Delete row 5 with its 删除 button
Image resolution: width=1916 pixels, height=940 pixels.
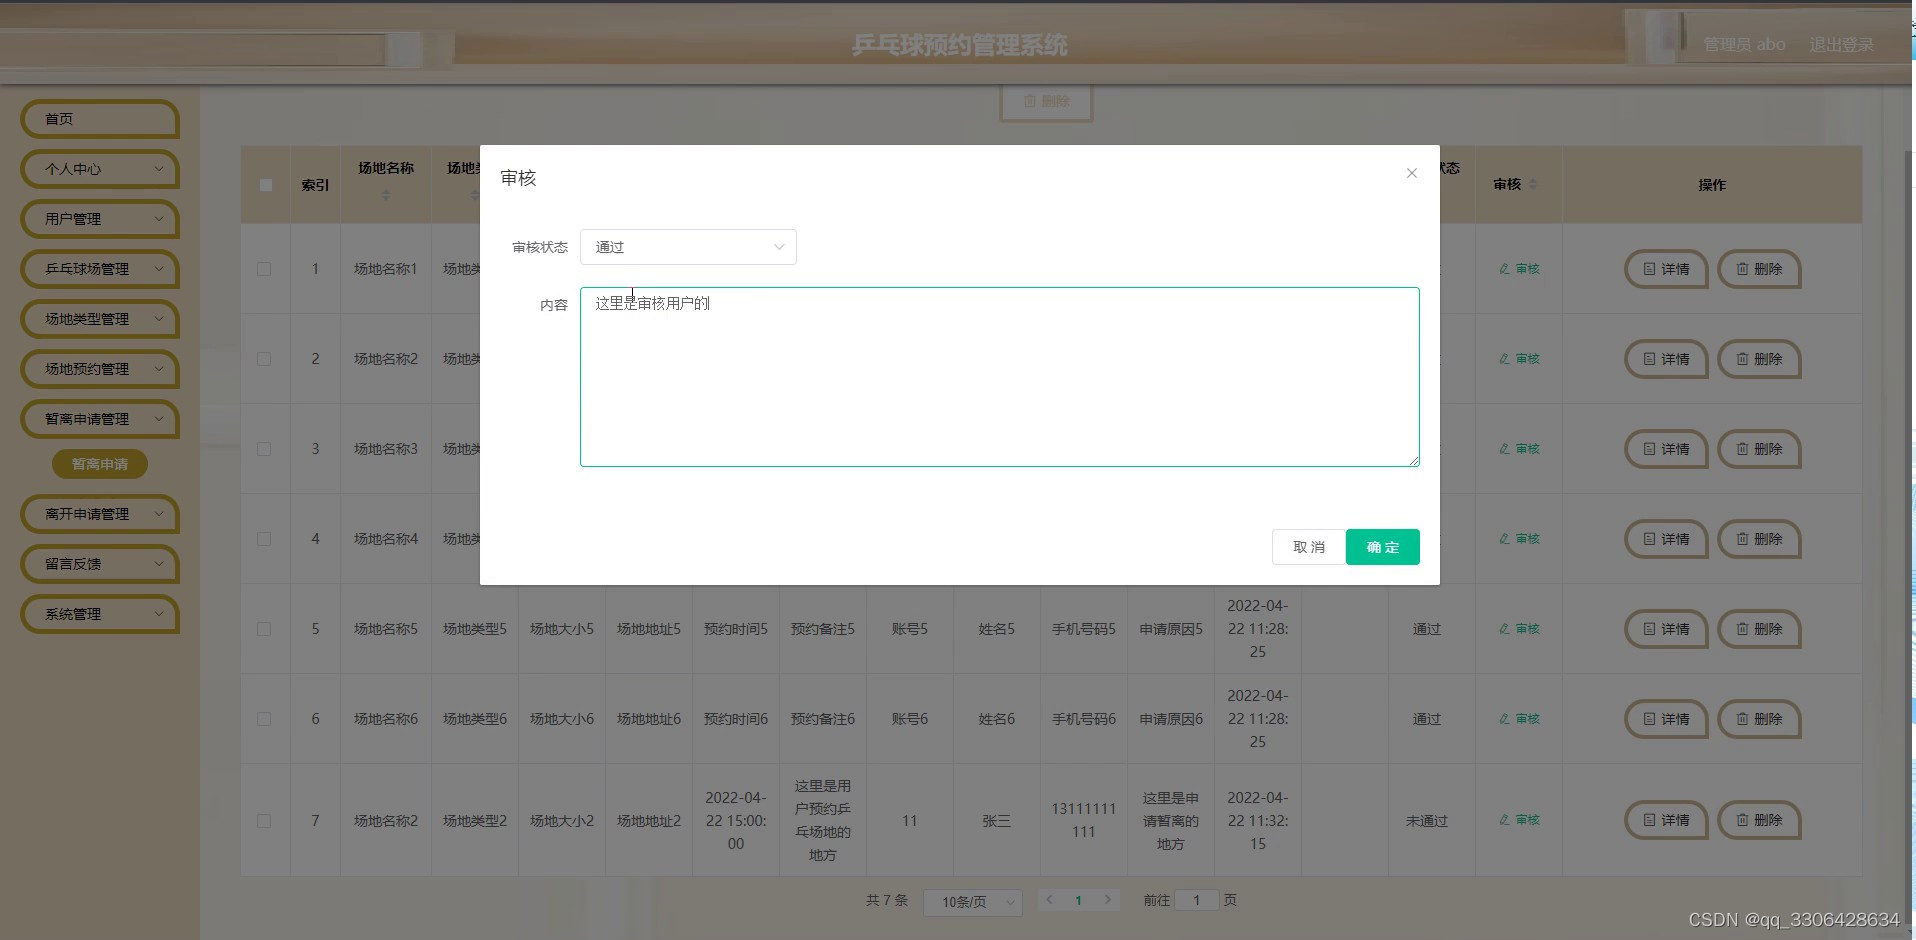coord(1759,629)
